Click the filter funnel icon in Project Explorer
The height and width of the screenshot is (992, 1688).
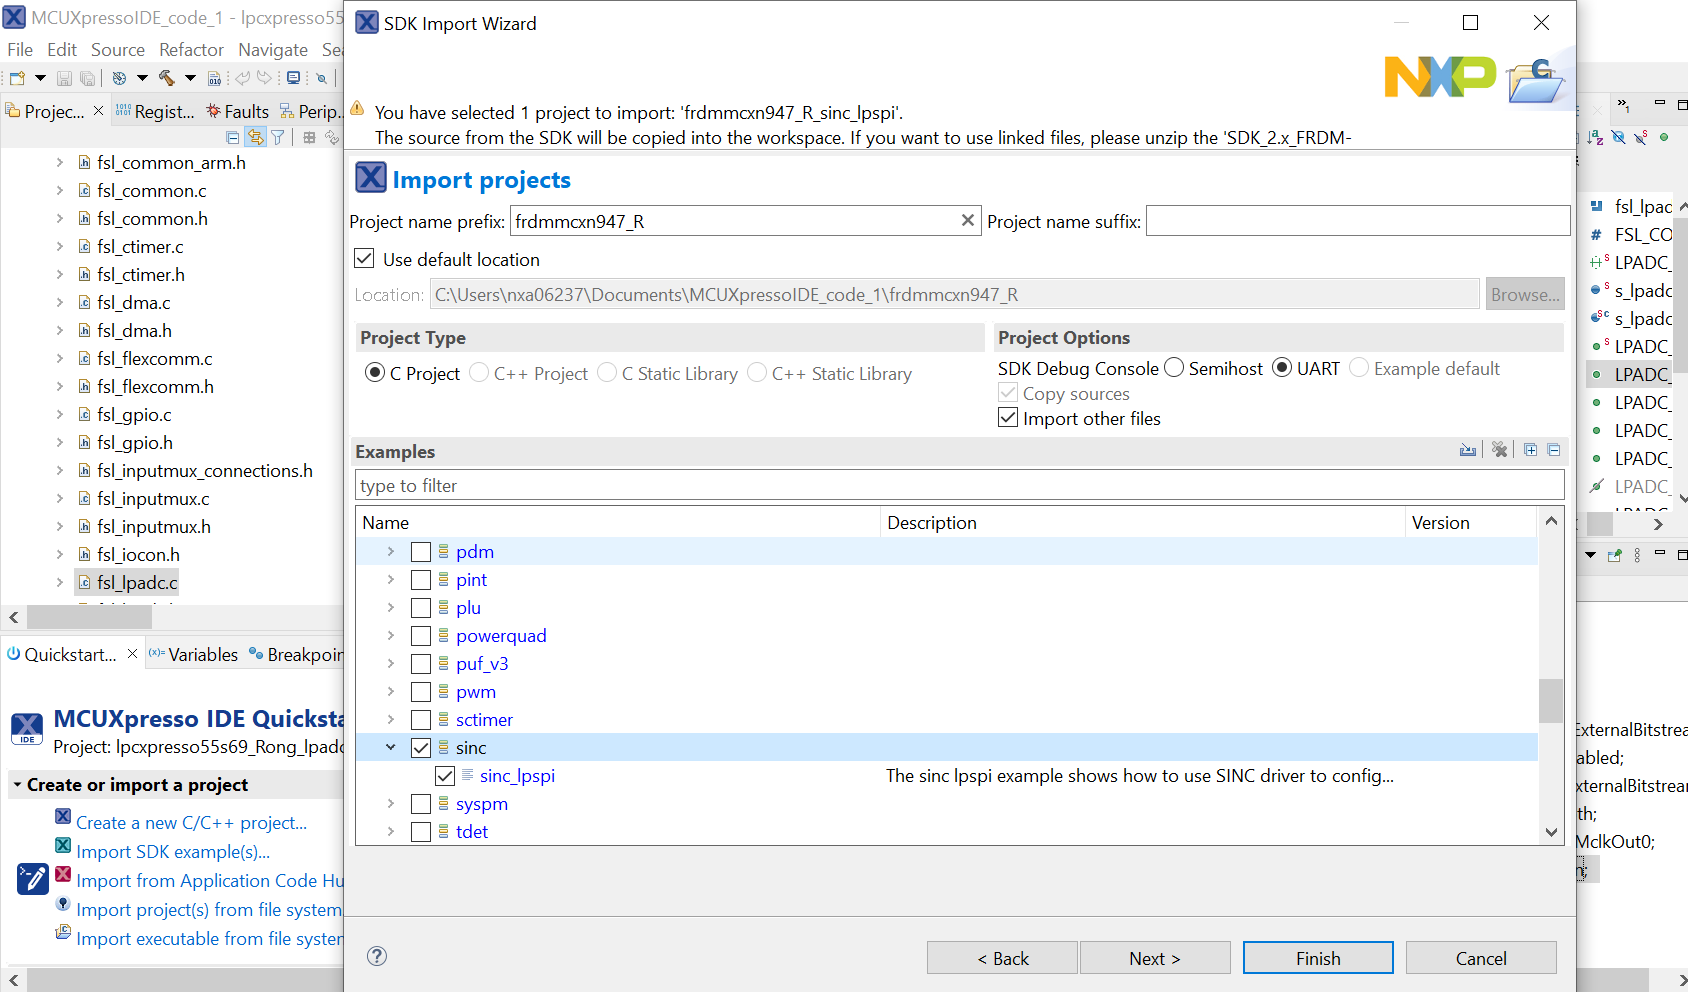(278, 137)
